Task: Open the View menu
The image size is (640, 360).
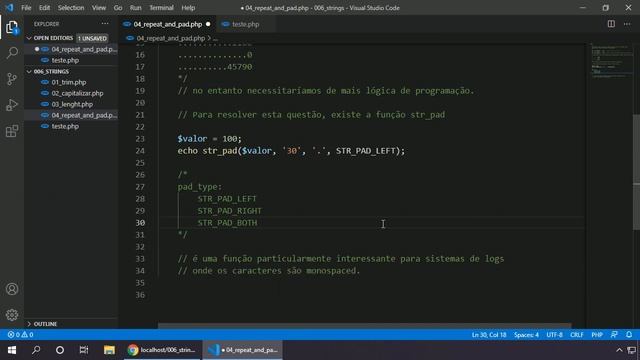Action: click(98, 8)
